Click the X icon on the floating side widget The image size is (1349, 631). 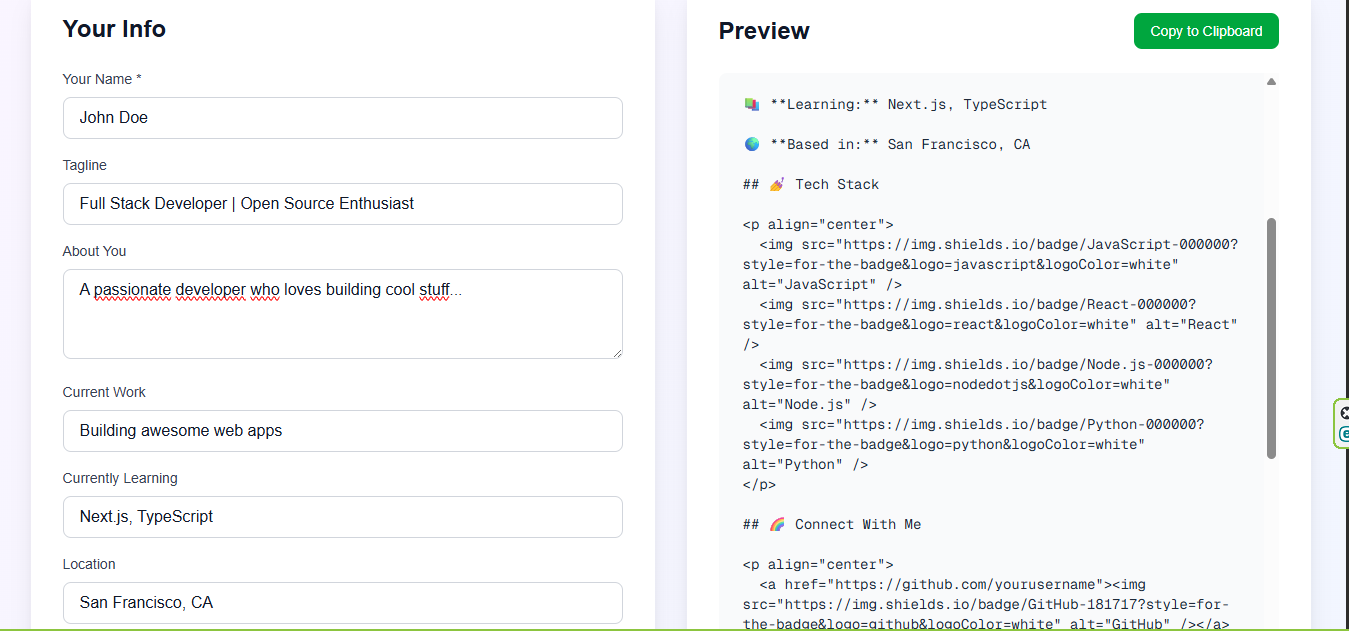[x=1343, y=410]
